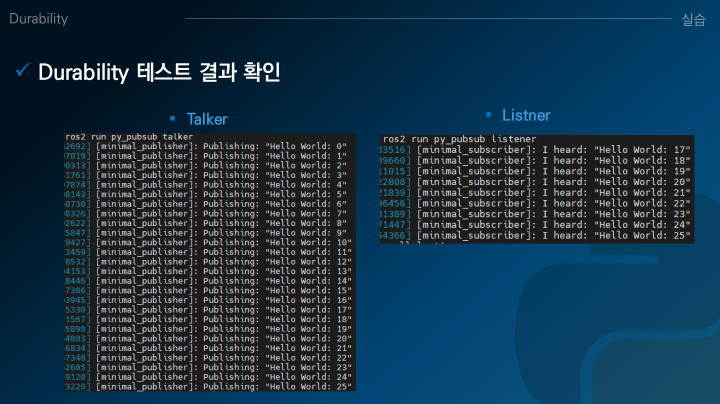Click talker Publishing line 'Hello World: 24'
The height and width of the screenshot is (404, 720).
(x=208, y=377)
